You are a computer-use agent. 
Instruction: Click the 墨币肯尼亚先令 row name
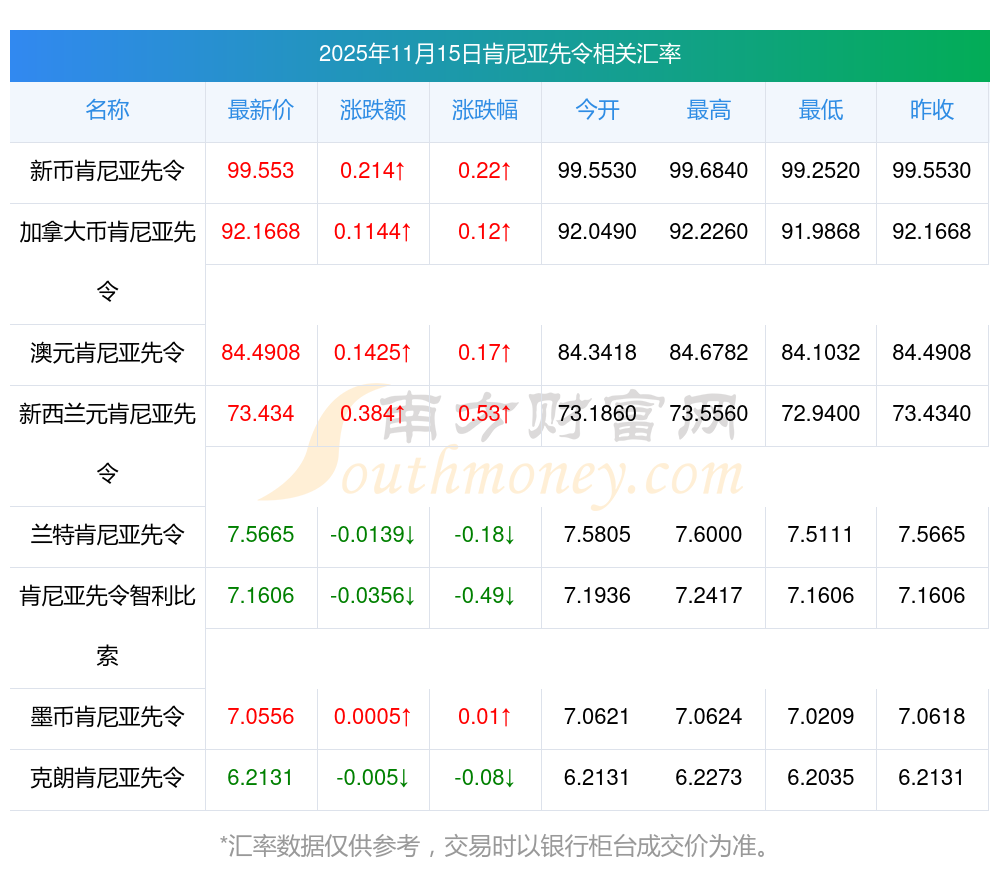pyautogui.click(x=107, y=717)
